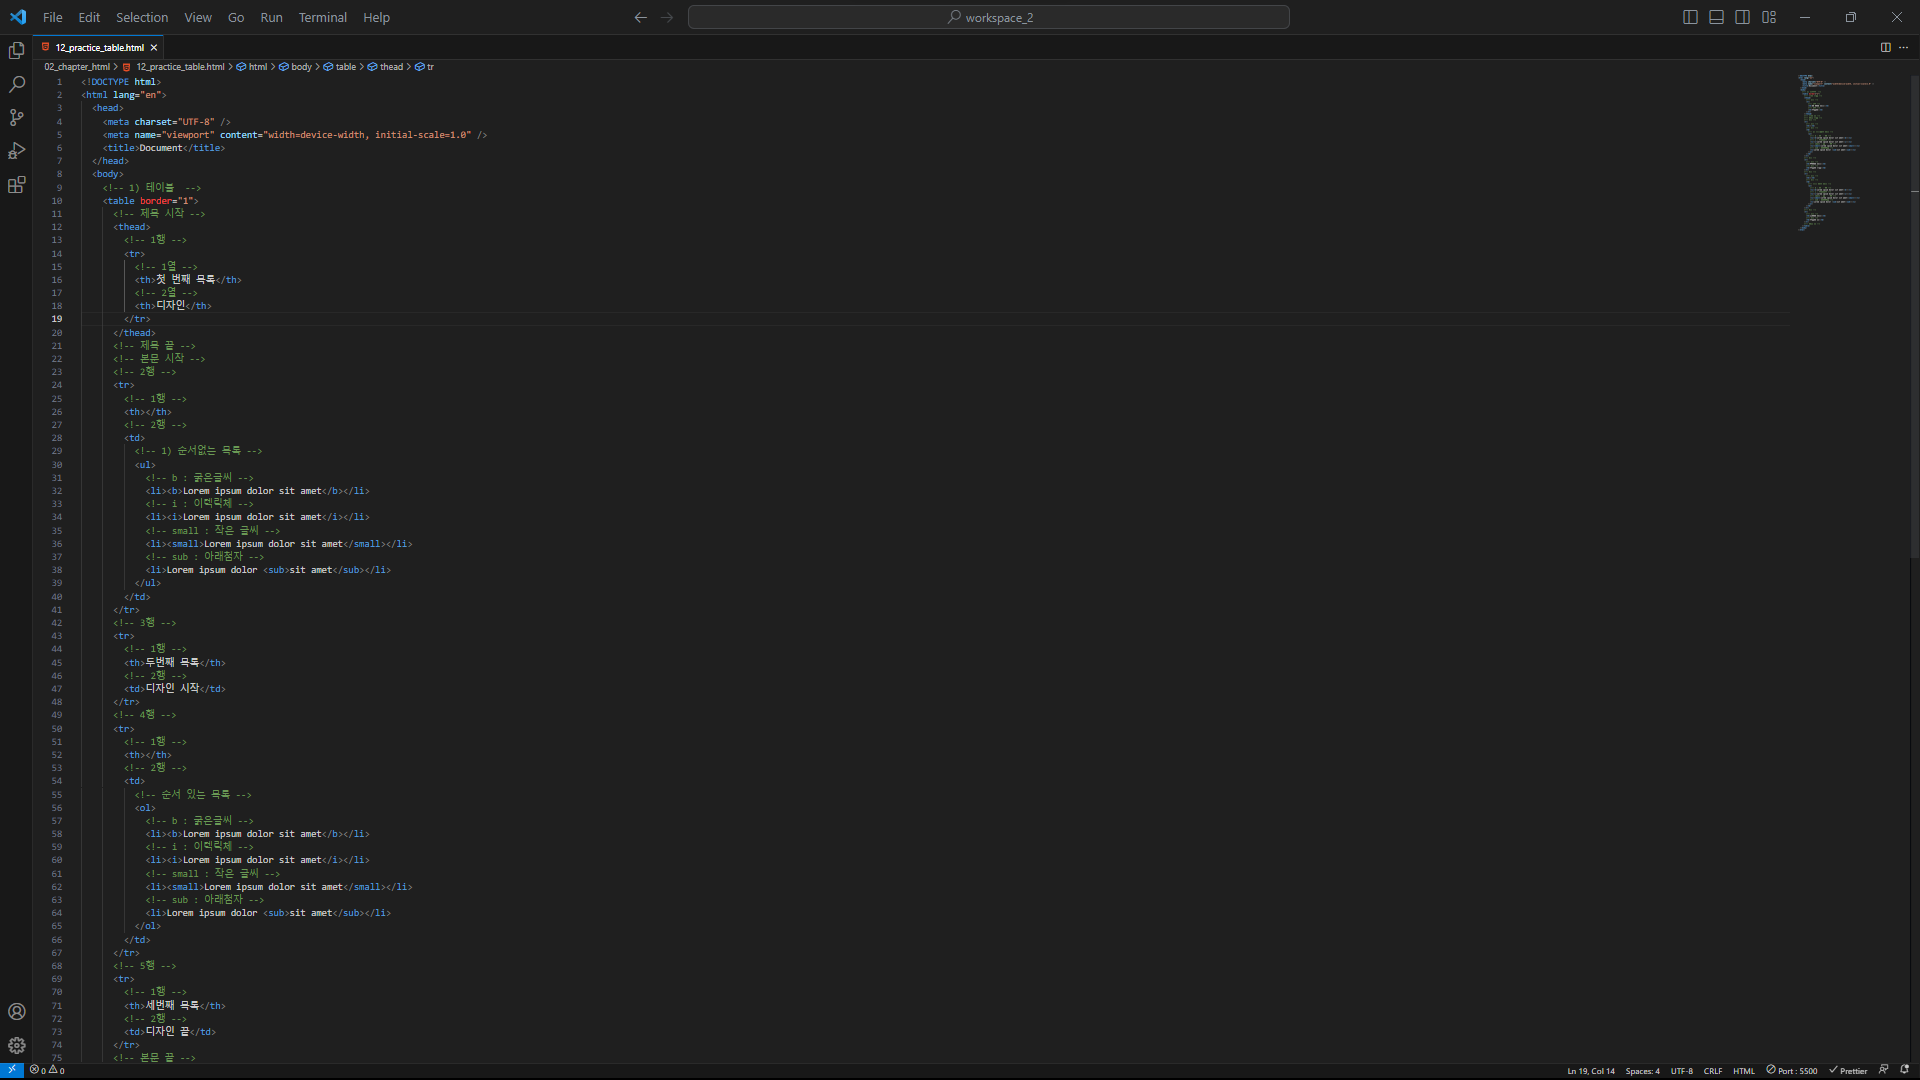This screenshot has width=1920, height=1080.
Task: Click the workspace_2 command center search box
Action: [988, 17]
